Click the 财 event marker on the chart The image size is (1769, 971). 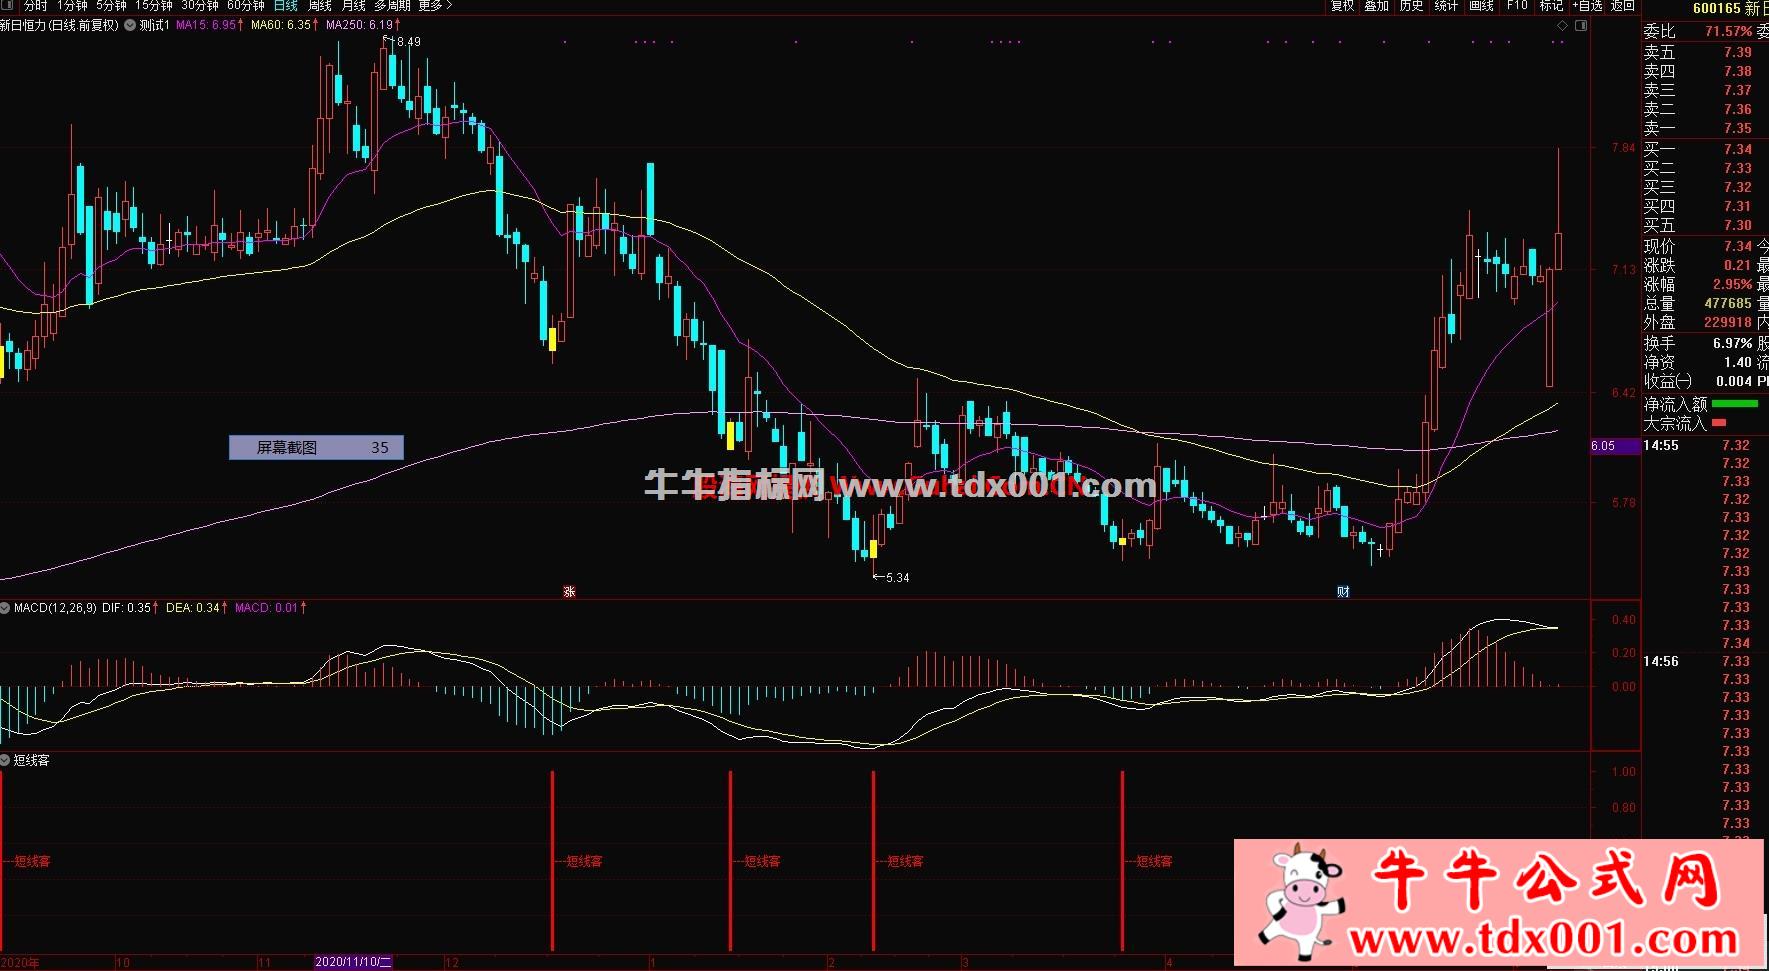coord(1343,592)
